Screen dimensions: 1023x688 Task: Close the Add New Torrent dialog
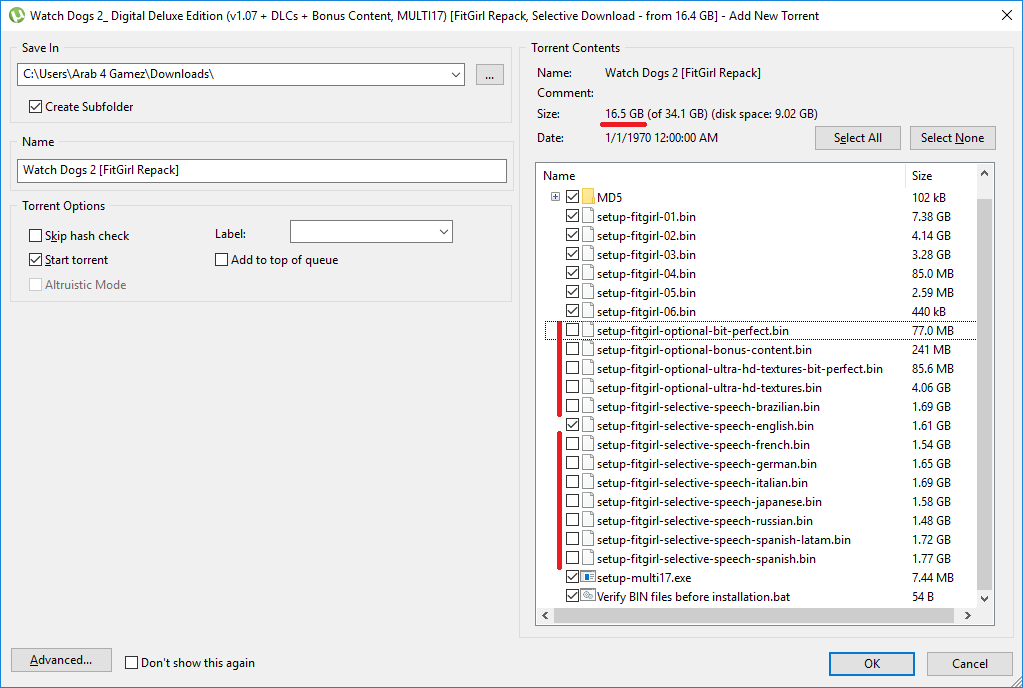[1007, 15]
